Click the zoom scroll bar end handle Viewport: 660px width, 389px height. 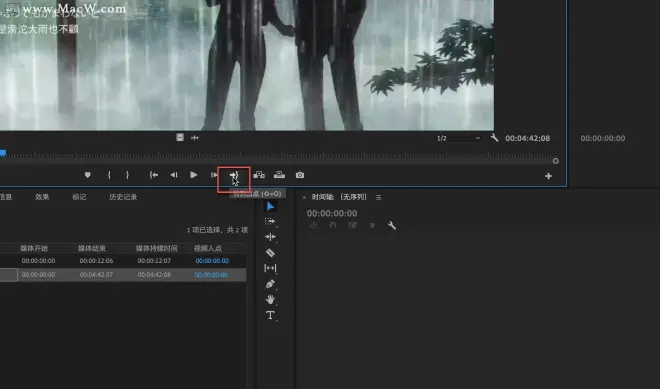coord(556,161)
